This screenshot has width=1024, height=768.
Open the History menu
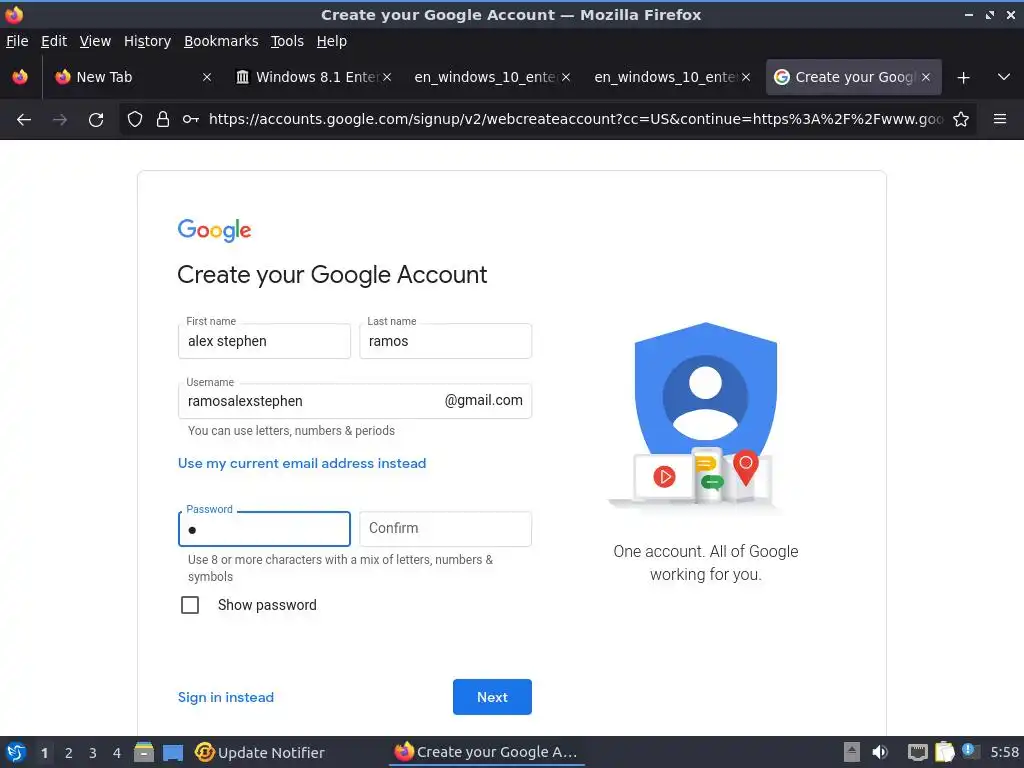pos(147,41)
